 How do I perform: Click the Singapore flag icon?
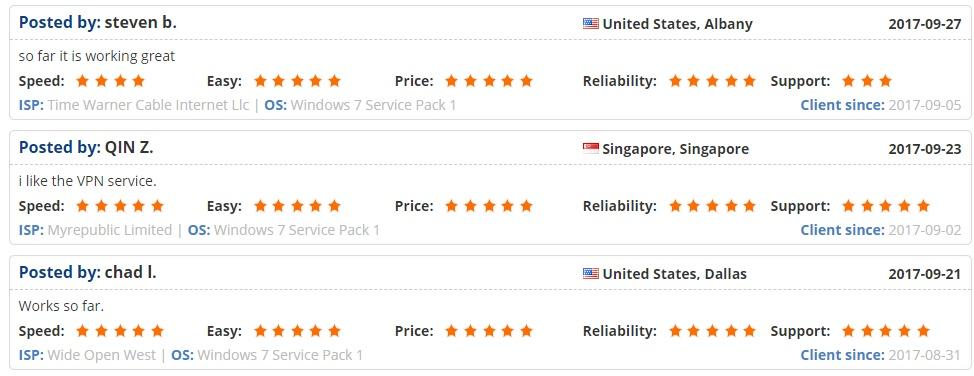coord(591,149)
